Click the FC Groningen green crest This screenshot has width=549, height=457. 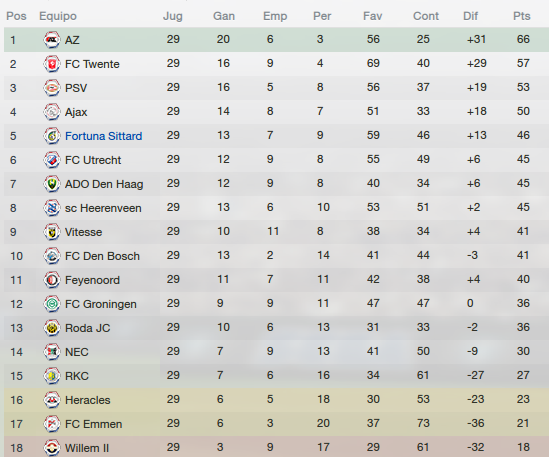[52, 304]
